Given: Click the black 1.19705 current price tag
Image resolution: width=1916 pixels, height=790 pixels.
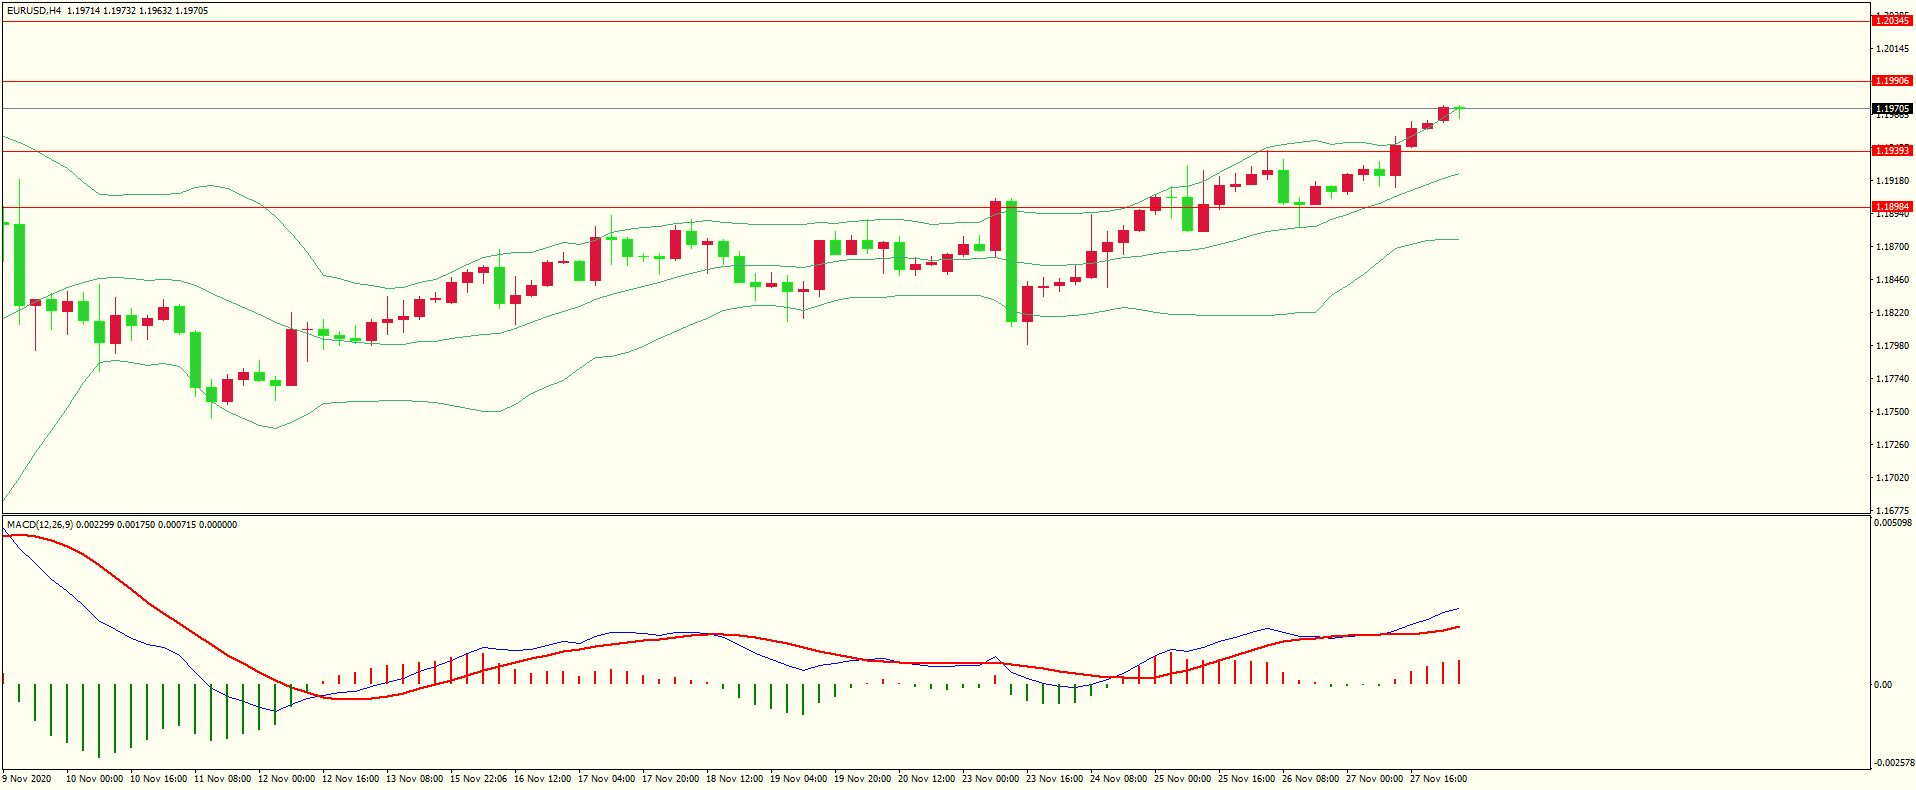Looking at the screenshot, I should point(1892,108).
